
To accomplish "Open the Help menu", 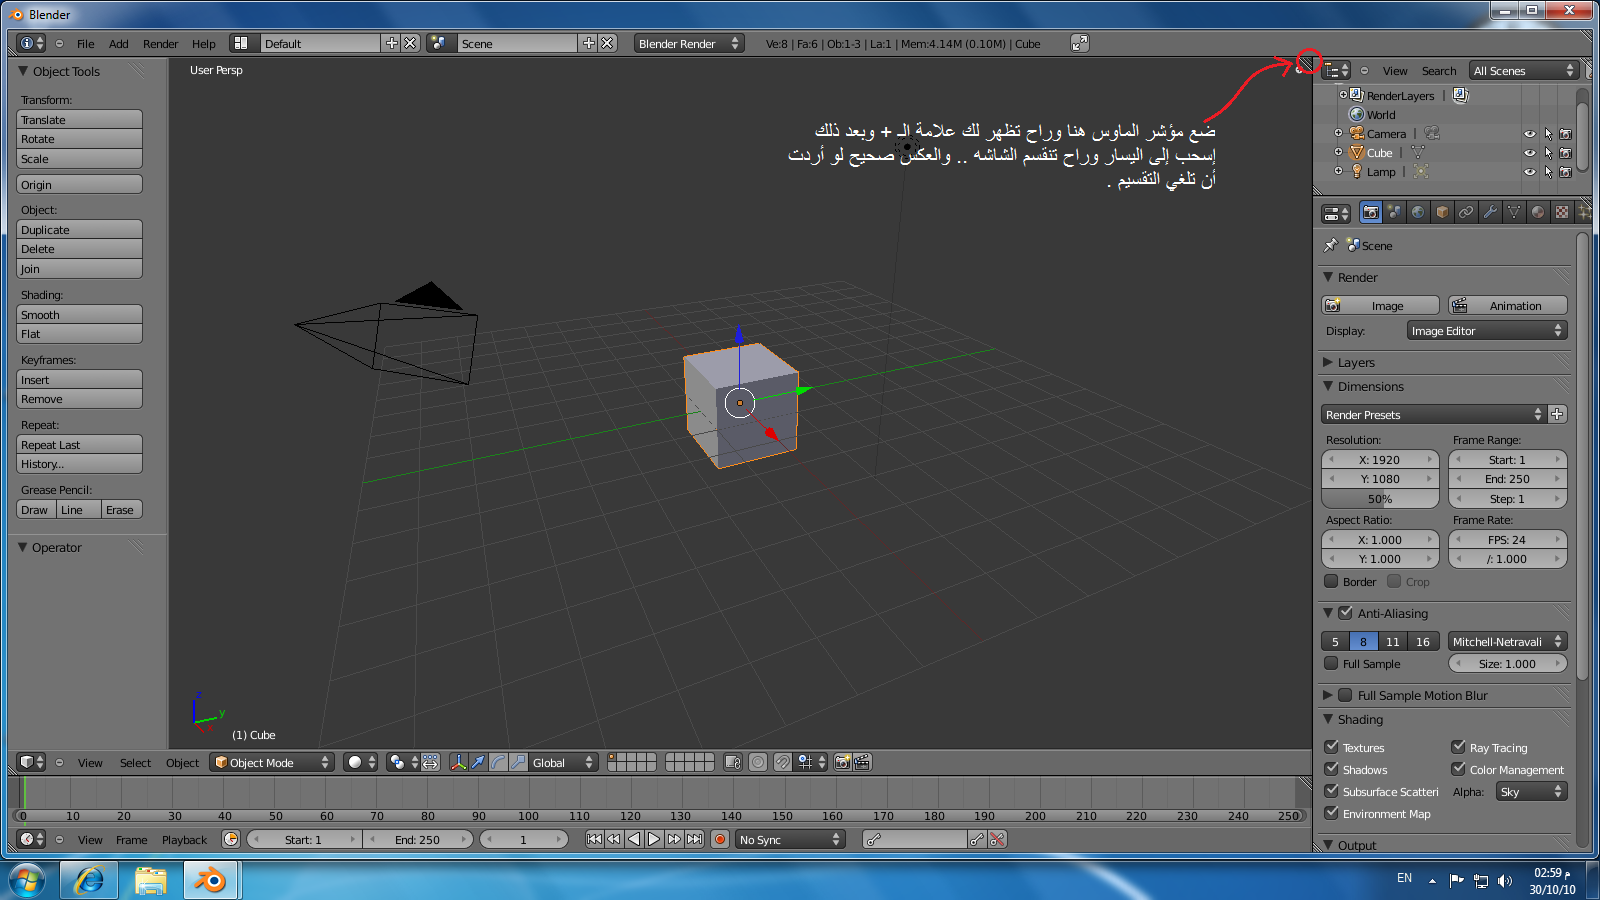I will 204,44.
